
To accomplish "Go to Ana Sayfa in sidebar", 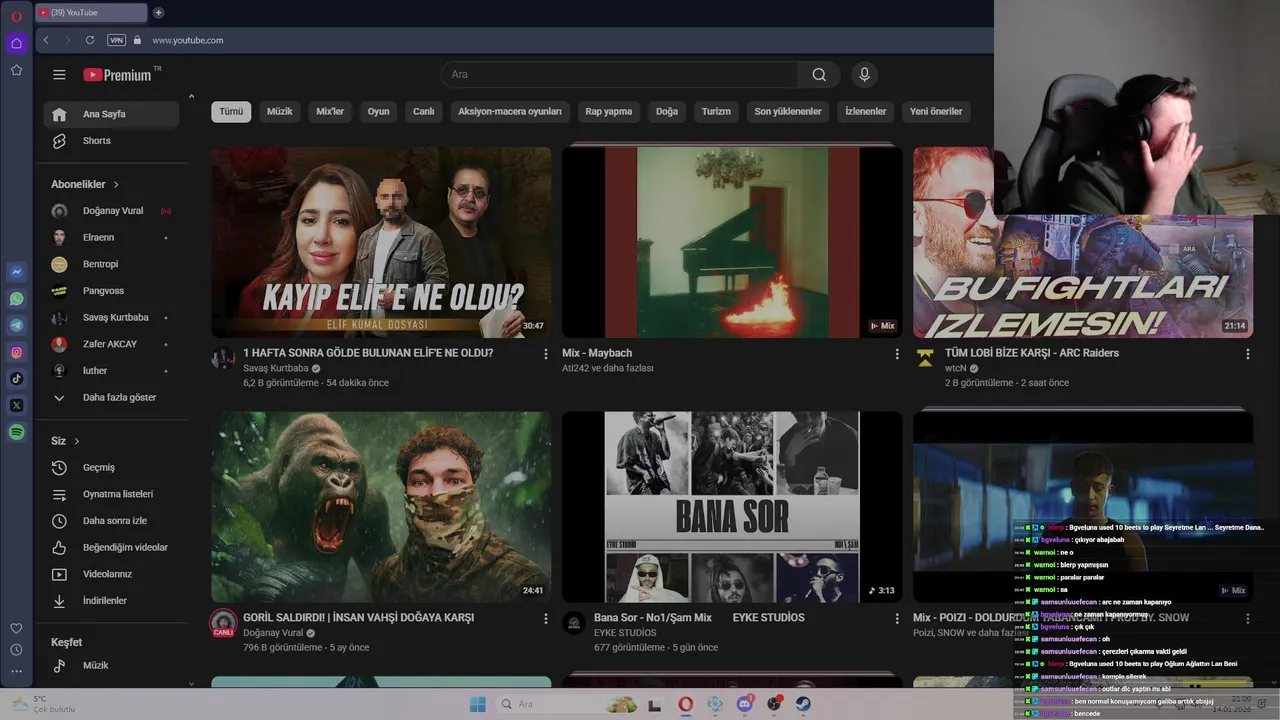I will (x=112, y=114).
